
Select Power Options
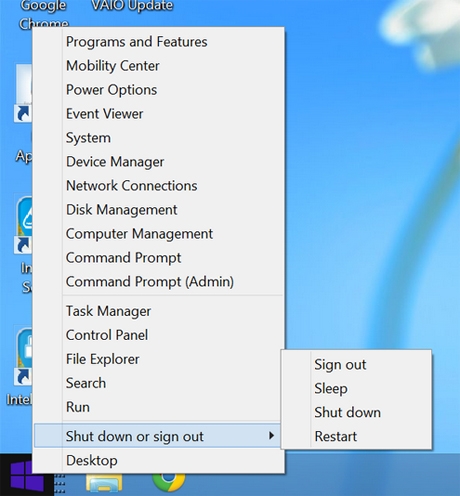(x=159, y=90)
